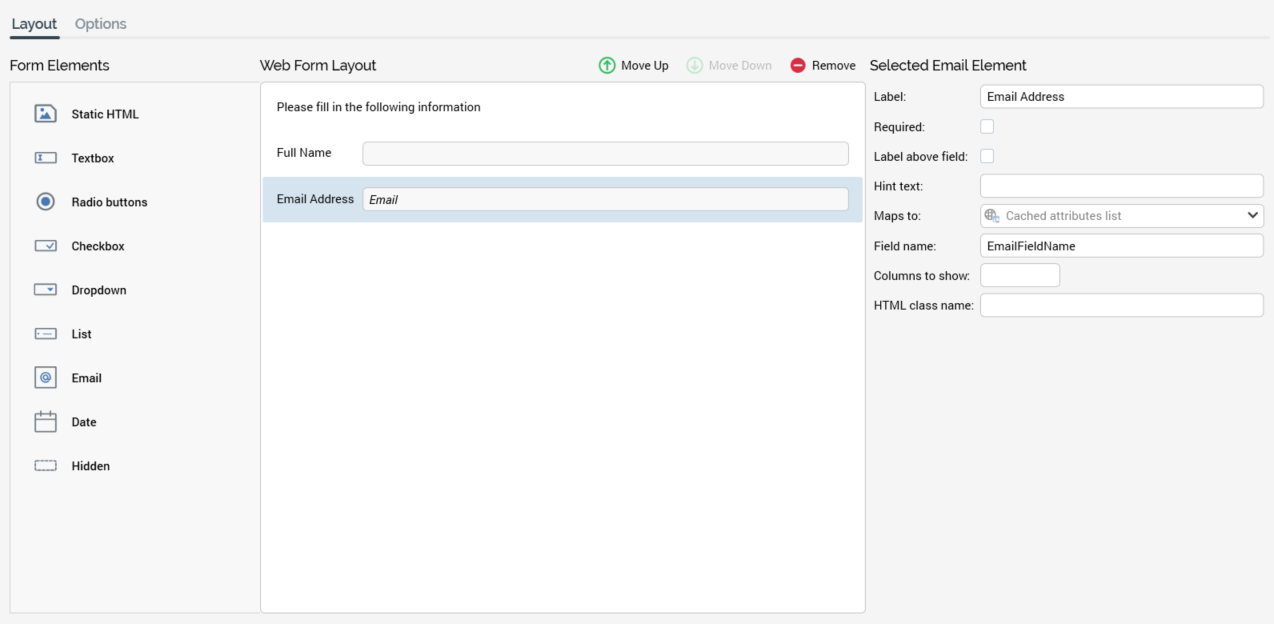
Task: Select the Static HTML element icon
Action: pyautogui.click(x=45, y=114)
